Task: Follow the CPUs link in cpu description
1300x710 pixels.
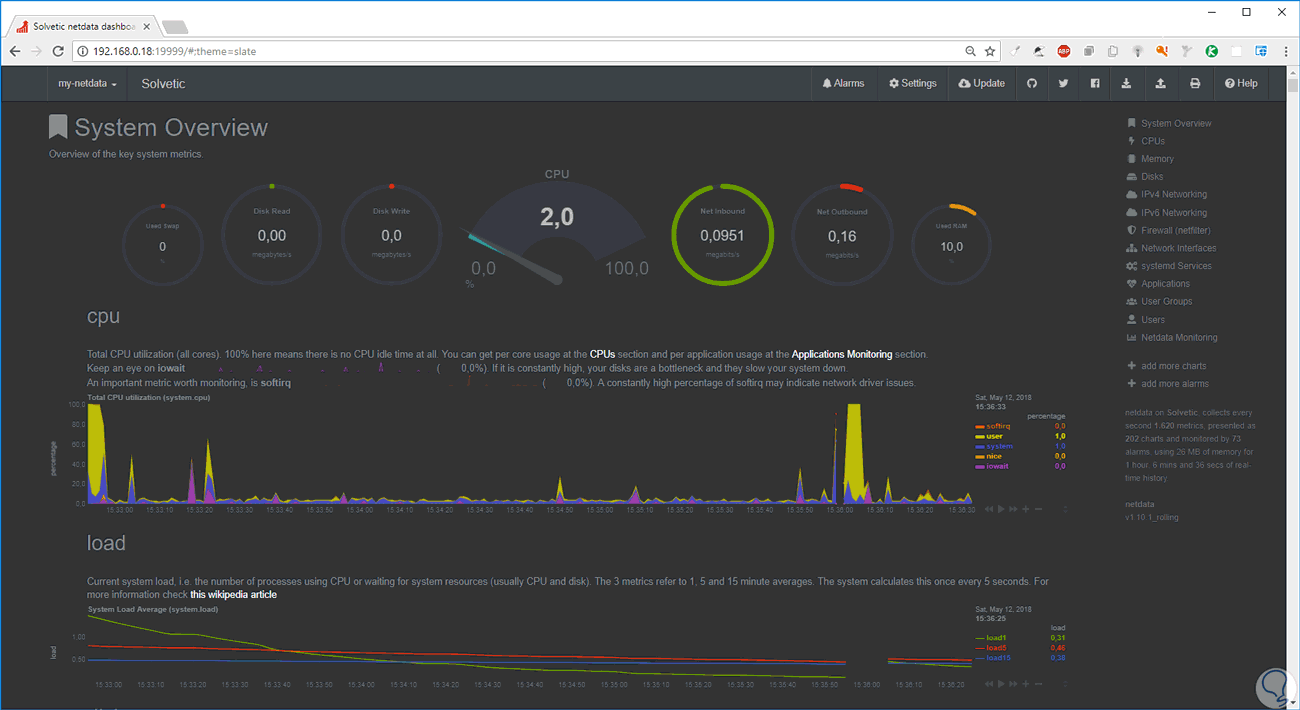Action: [602, 354]
